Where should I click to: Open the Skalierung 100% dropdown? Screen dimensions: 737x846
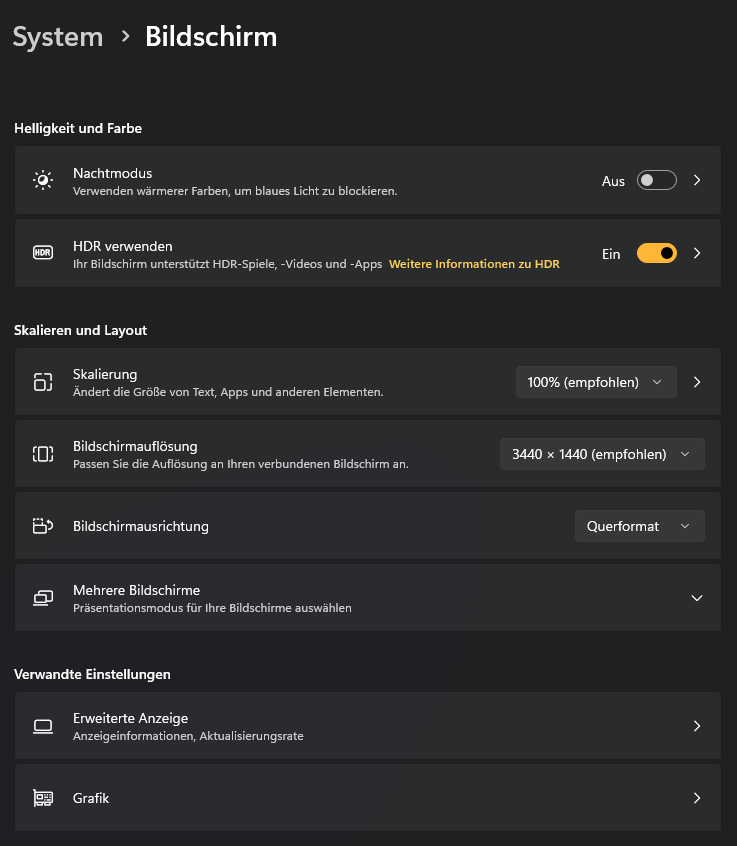[x=596, y=382]
